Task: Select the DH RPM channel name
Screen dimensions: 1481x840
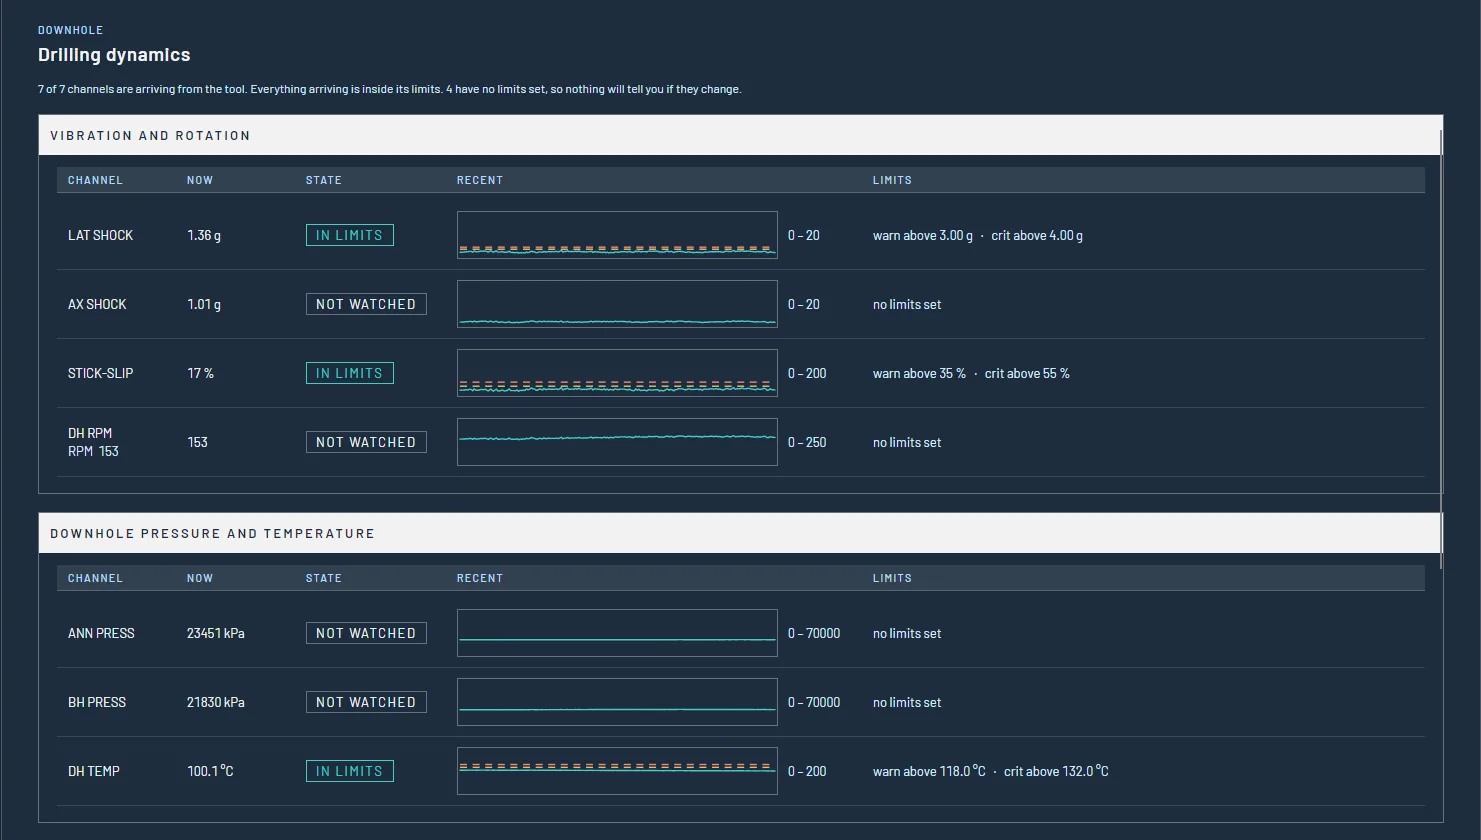Action: pos(90,433)
